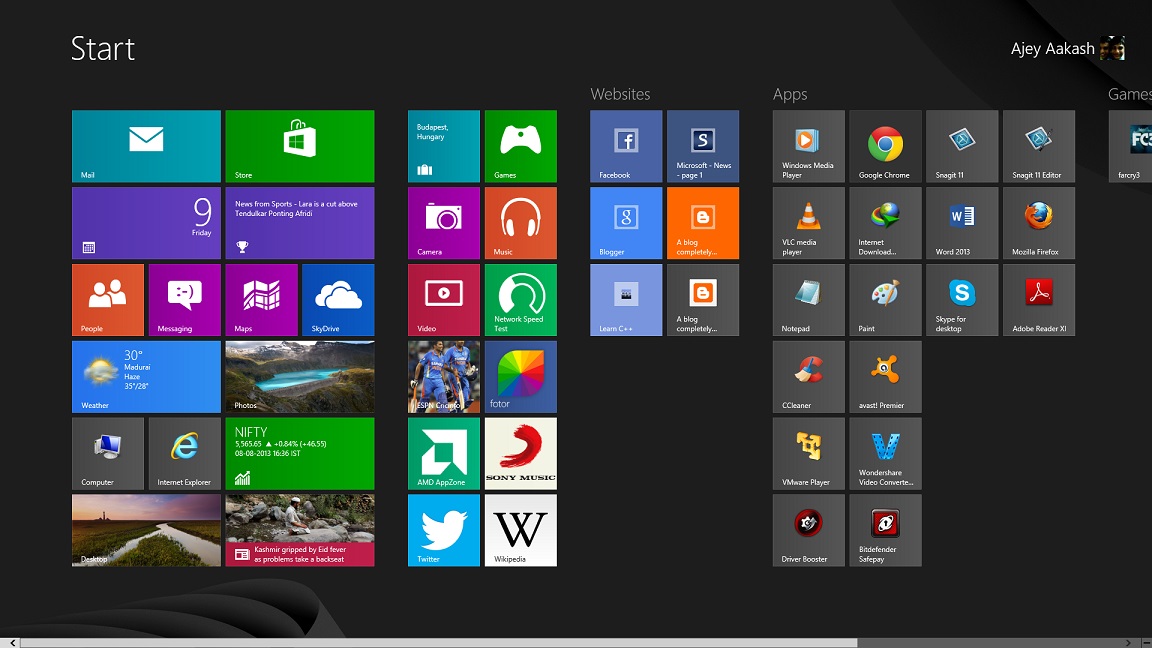Screen dimensions: 1152x648
Task: Launch the Network Speed Test tile
Action: coord(521,300)
